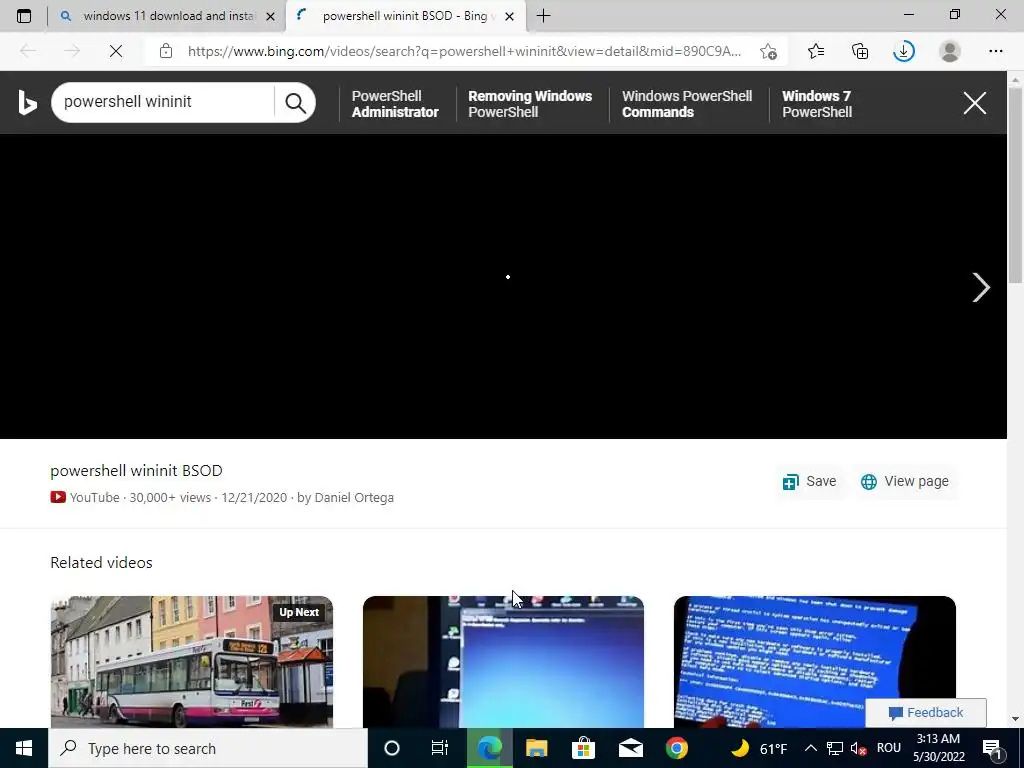Open the weather widget showing 61°F
The width and height of the screenshot is (1024, 768).
[x=759, y=748]
